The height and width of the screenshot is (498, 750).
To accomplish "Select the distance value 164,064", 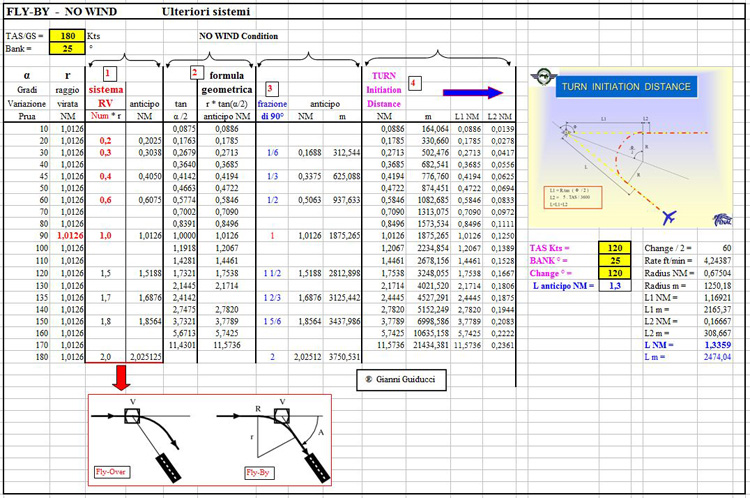I will pyautogui.click(x=435, y=129).
